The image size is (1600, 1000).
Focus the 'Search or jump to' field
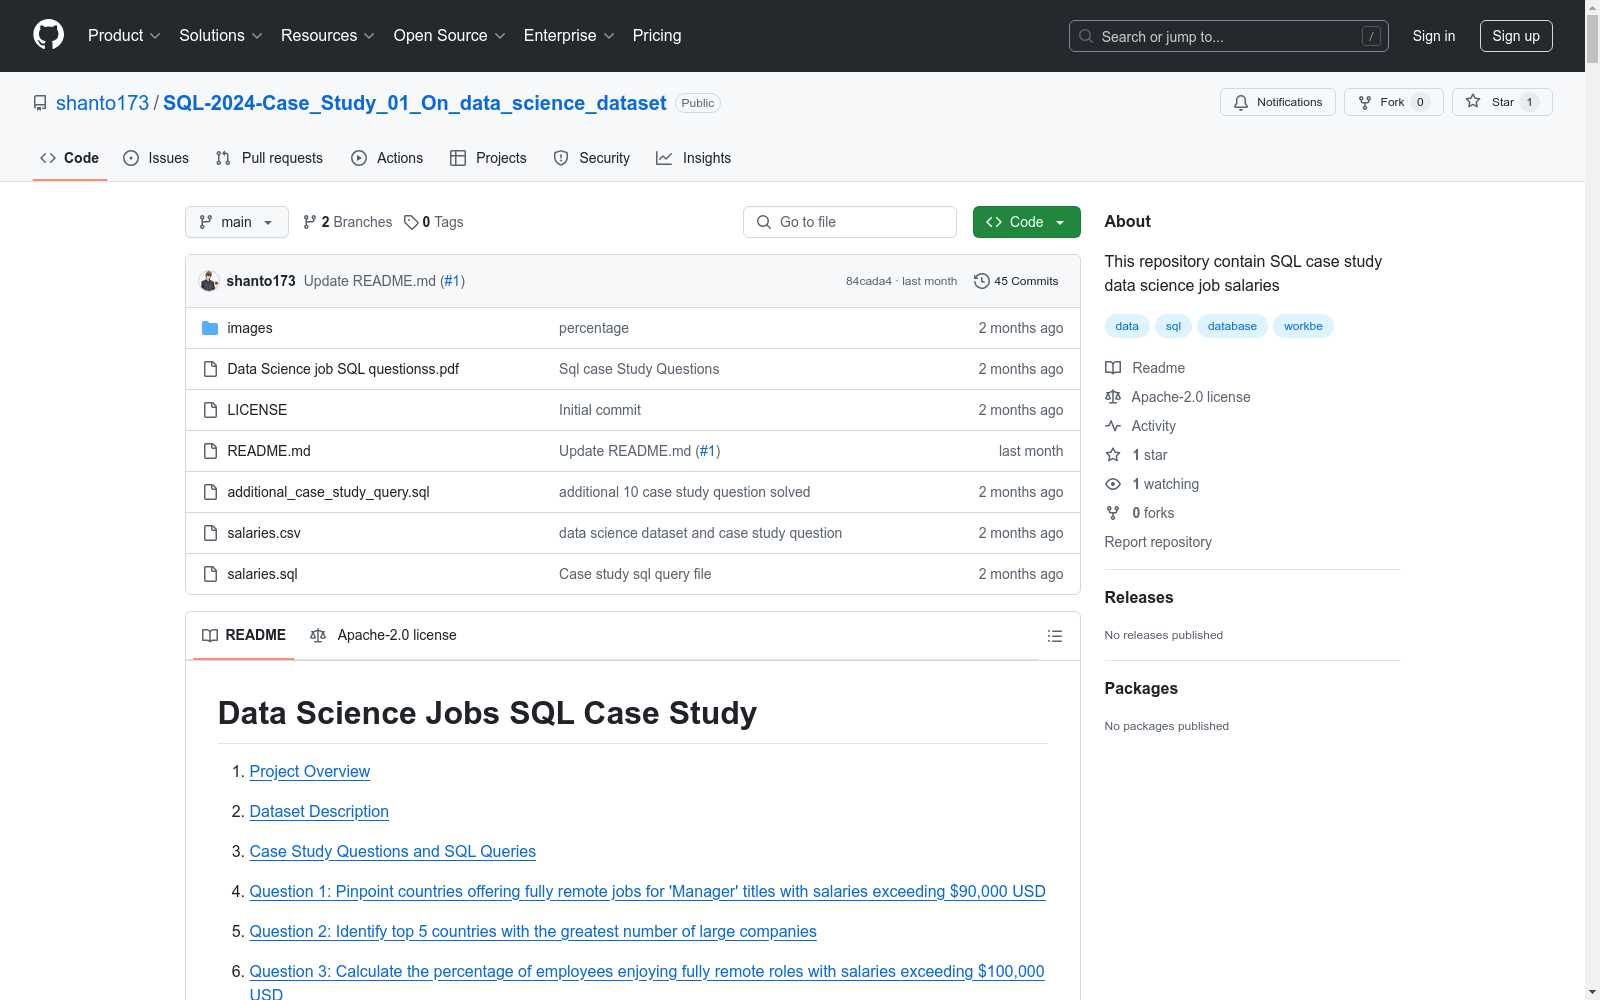1229,36
